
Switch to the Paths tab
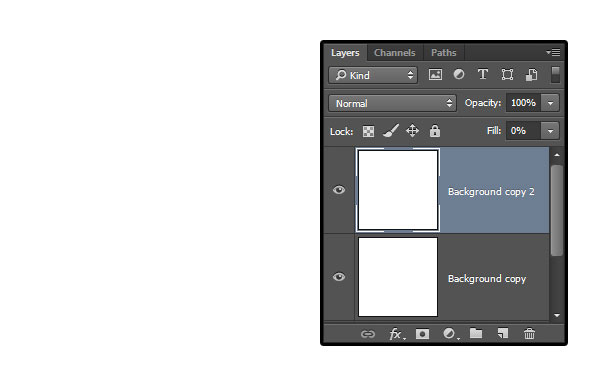coord(443,53)
